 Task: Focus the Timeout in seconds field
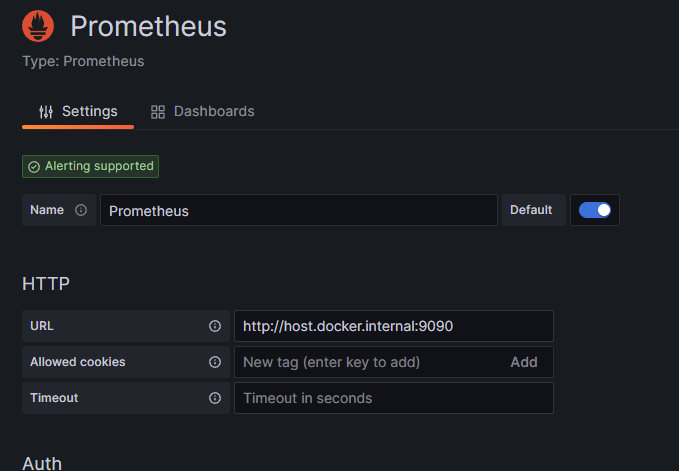click(x=392, y=398)
